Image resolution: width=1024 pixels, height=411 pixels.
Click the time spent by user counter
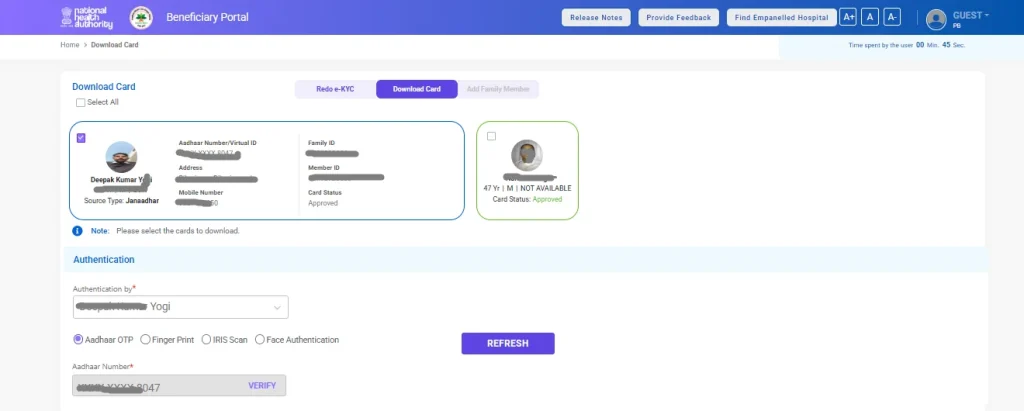906,45
